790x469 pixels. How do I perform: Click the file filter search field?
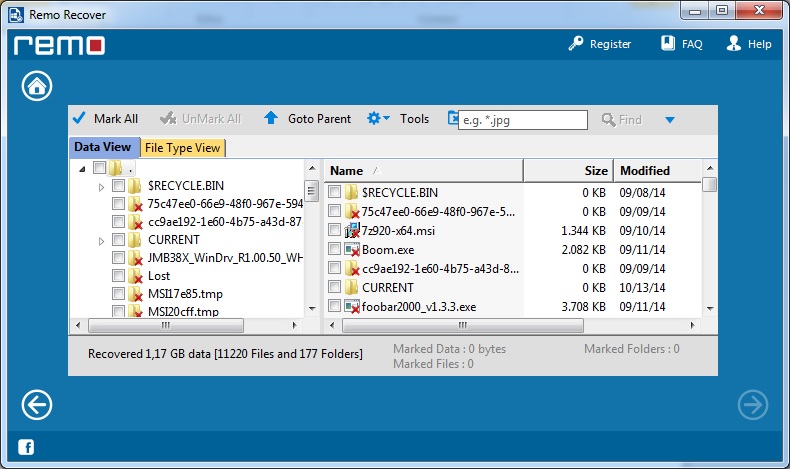522,120
